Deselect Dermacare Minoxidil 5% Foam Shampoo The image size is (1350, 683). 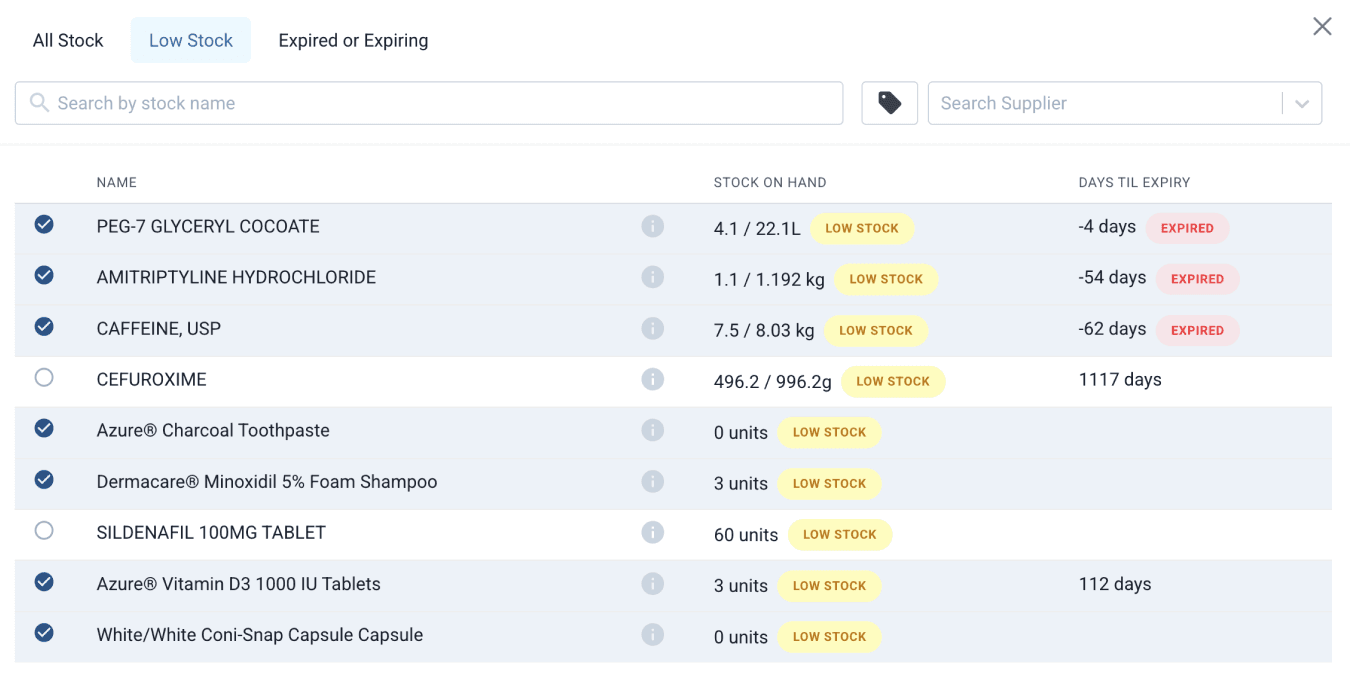[x=44, y=480]
